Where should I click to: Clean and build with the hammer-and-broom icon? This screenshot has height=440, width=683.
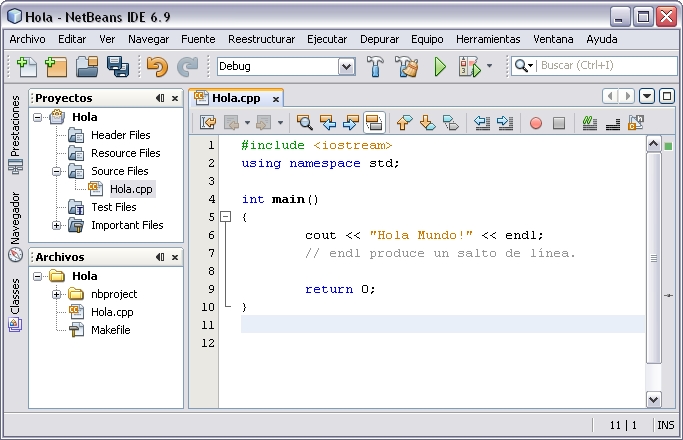407,67
